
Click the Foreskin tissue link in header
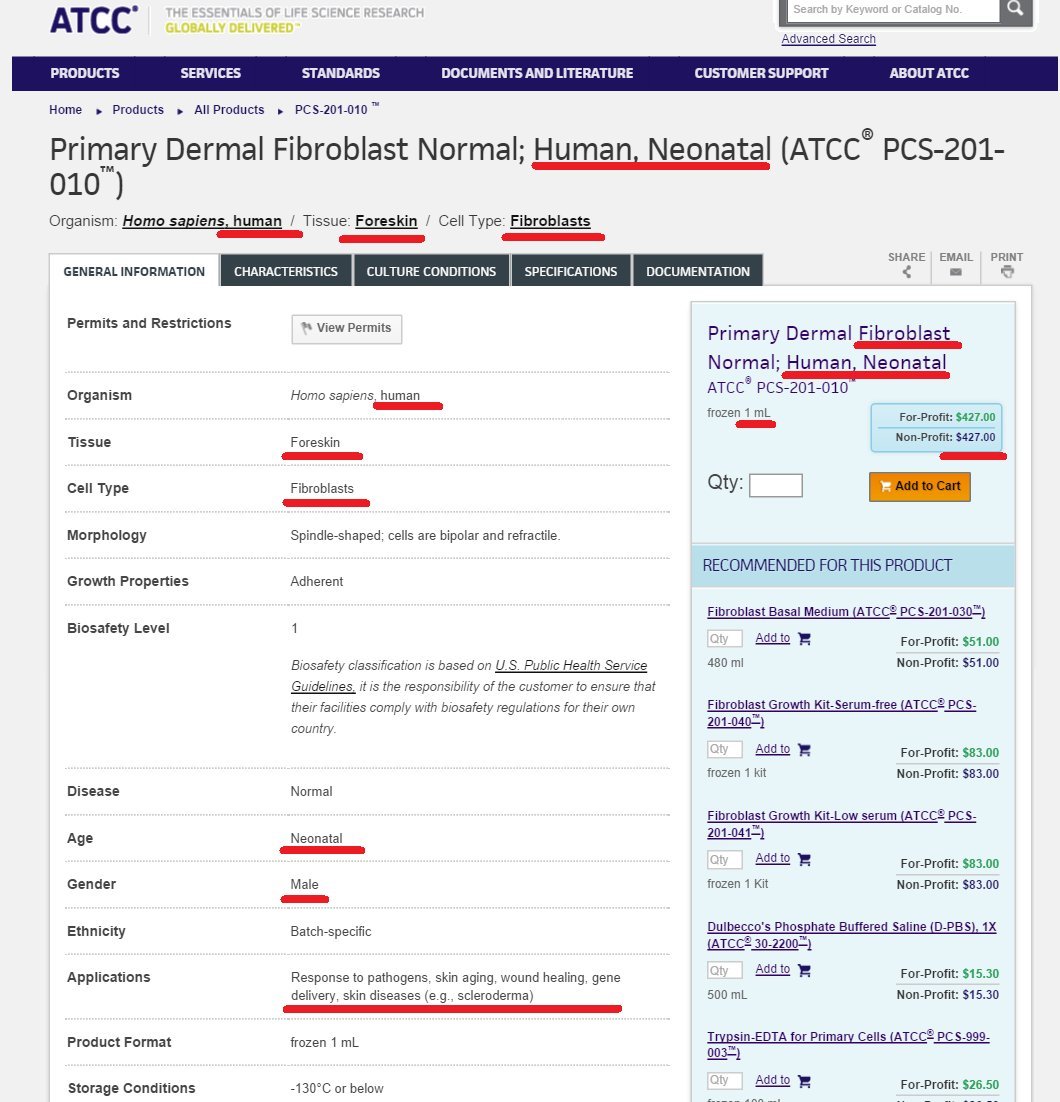(x=386, y=221)
